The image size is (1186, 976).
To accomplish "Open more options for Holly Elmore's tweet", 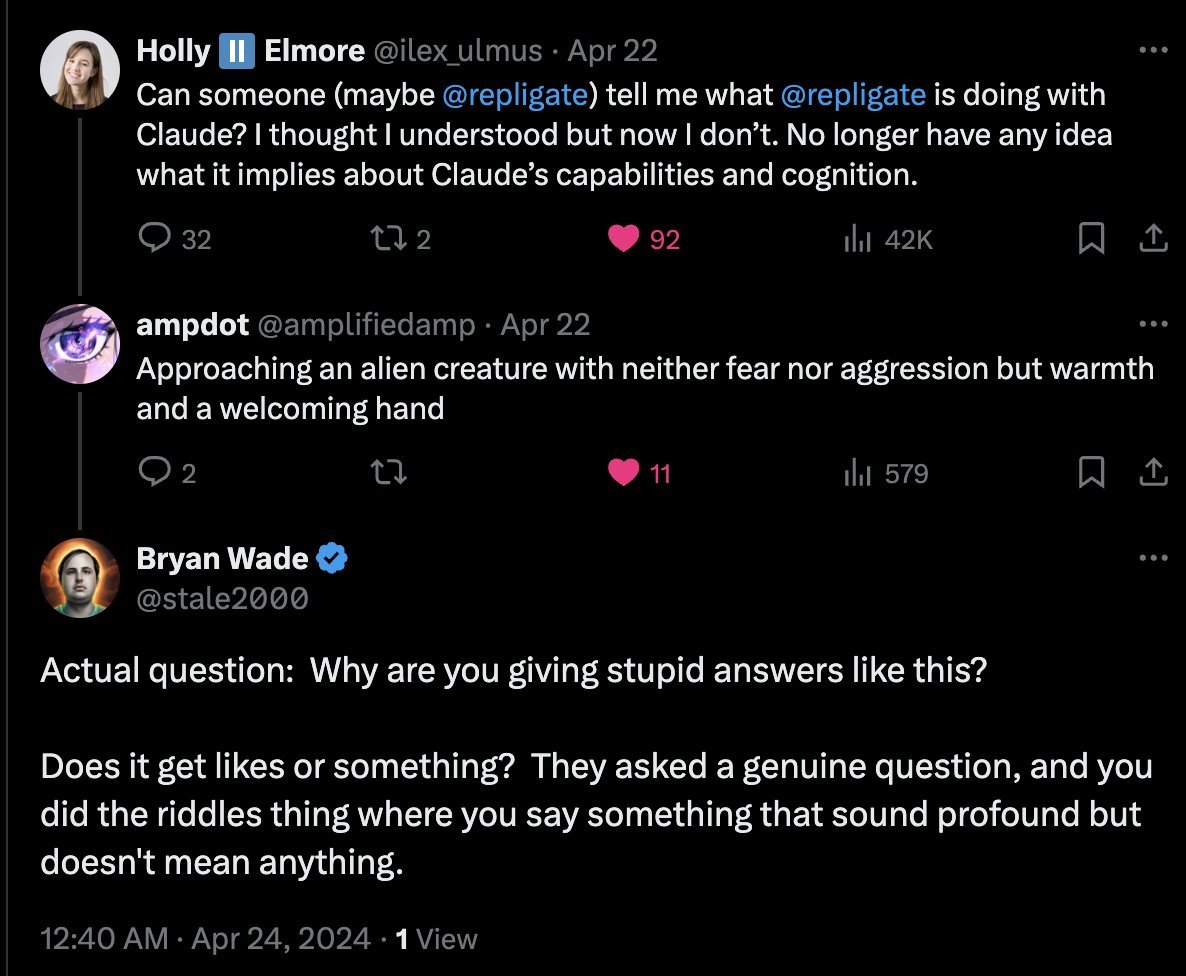I will pyautogui.click(x=1152, y=49).
